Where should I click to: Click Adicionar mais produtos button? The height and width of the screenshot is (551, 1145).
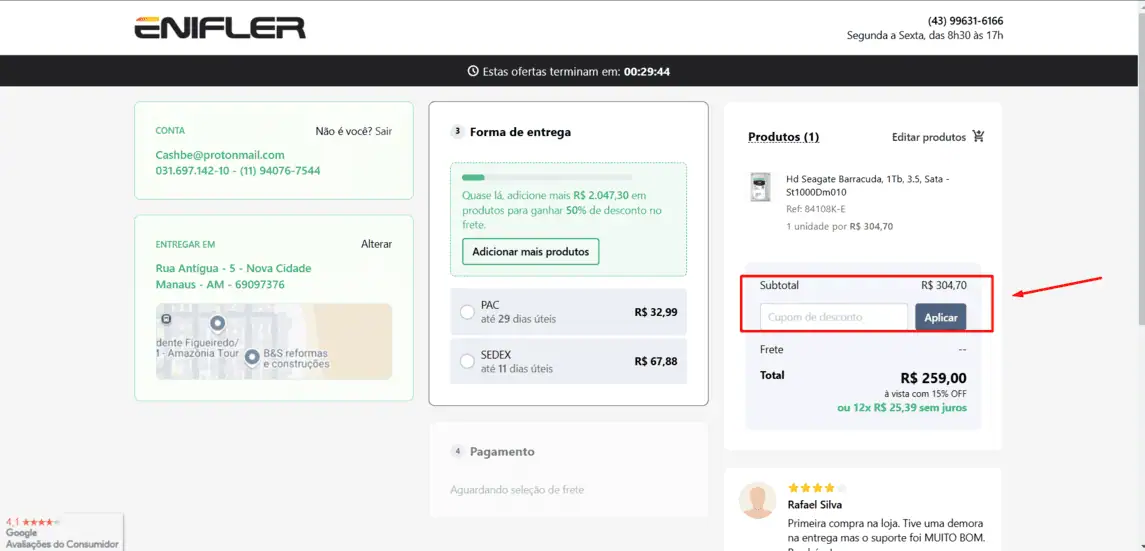[530, 252]
